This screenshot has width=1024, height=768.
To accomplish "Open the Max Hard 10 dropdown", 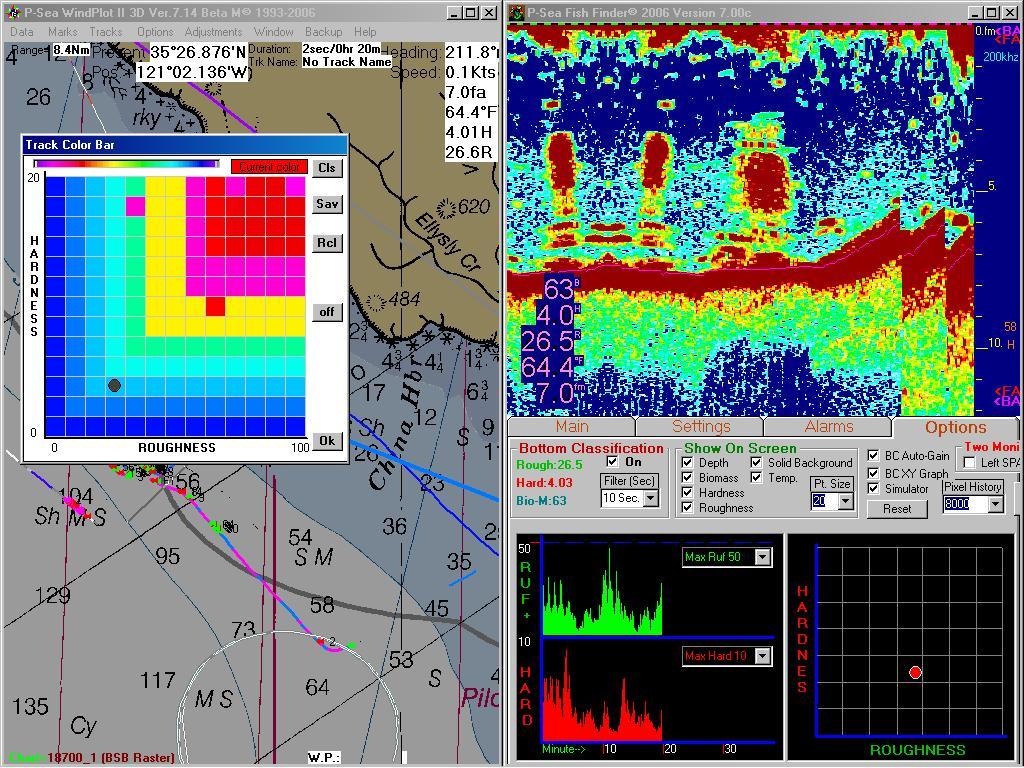I will point(763,656).
